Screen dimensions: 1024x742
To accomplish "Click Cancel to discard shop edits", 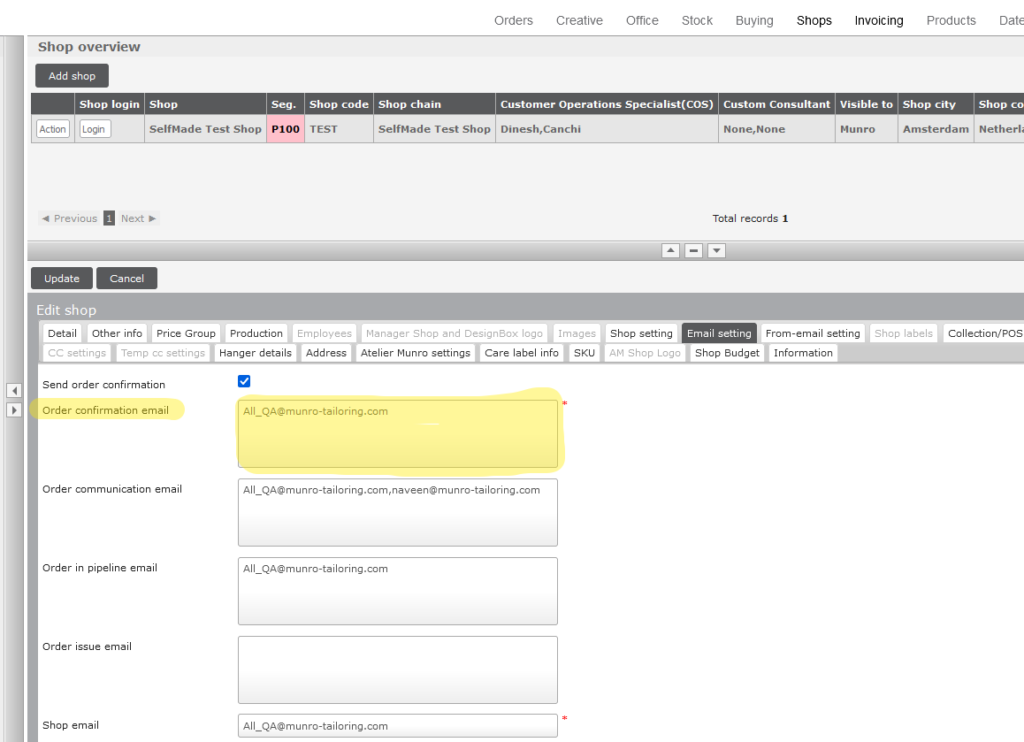I will pyautogui.click(x=127, y=278).
